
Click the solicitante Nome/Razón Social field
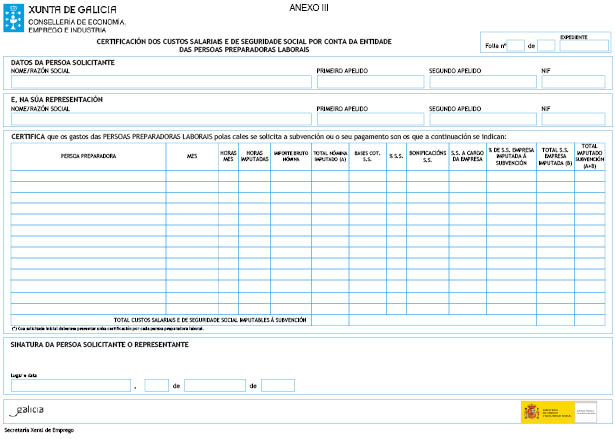159,82
